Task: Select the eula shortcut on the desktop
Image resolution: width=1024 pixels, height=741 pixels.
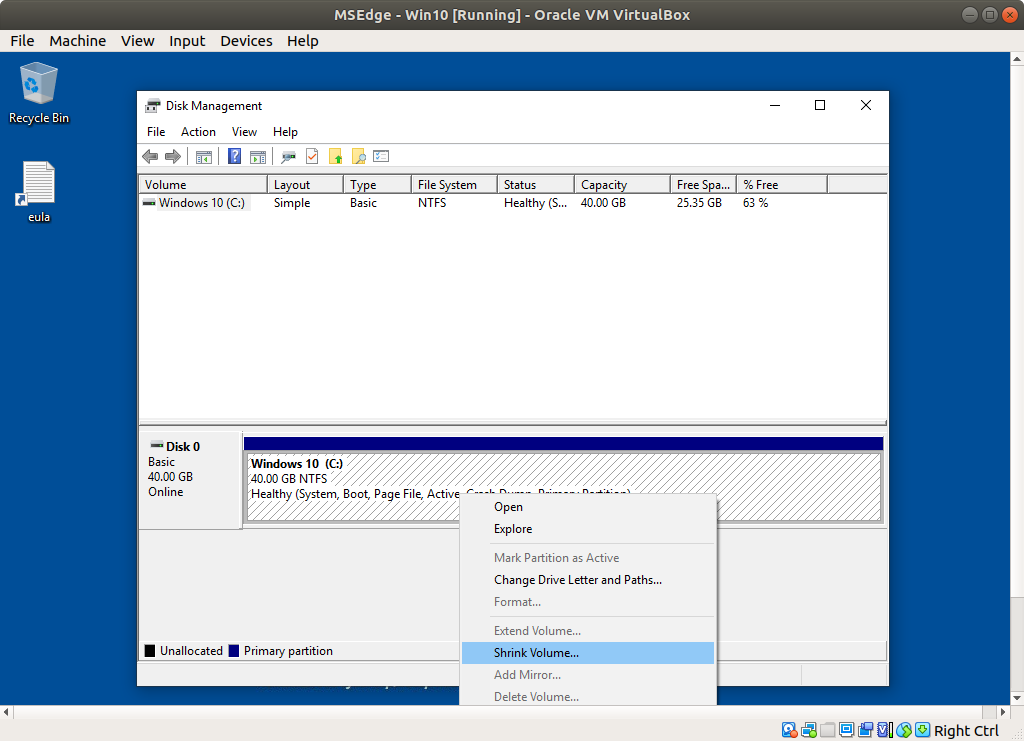Action: tap(39, 192)
